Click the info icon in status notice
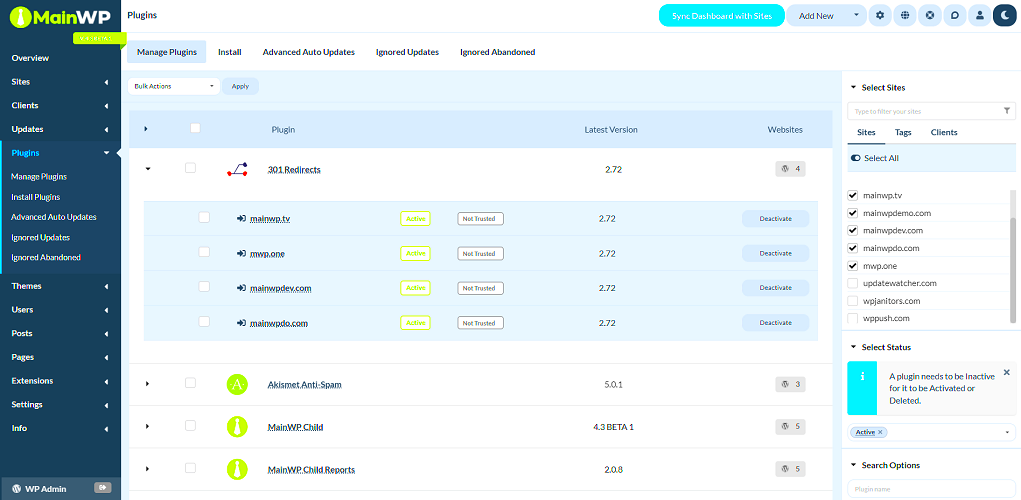1021x500 pixels. (x=862, y=377)
